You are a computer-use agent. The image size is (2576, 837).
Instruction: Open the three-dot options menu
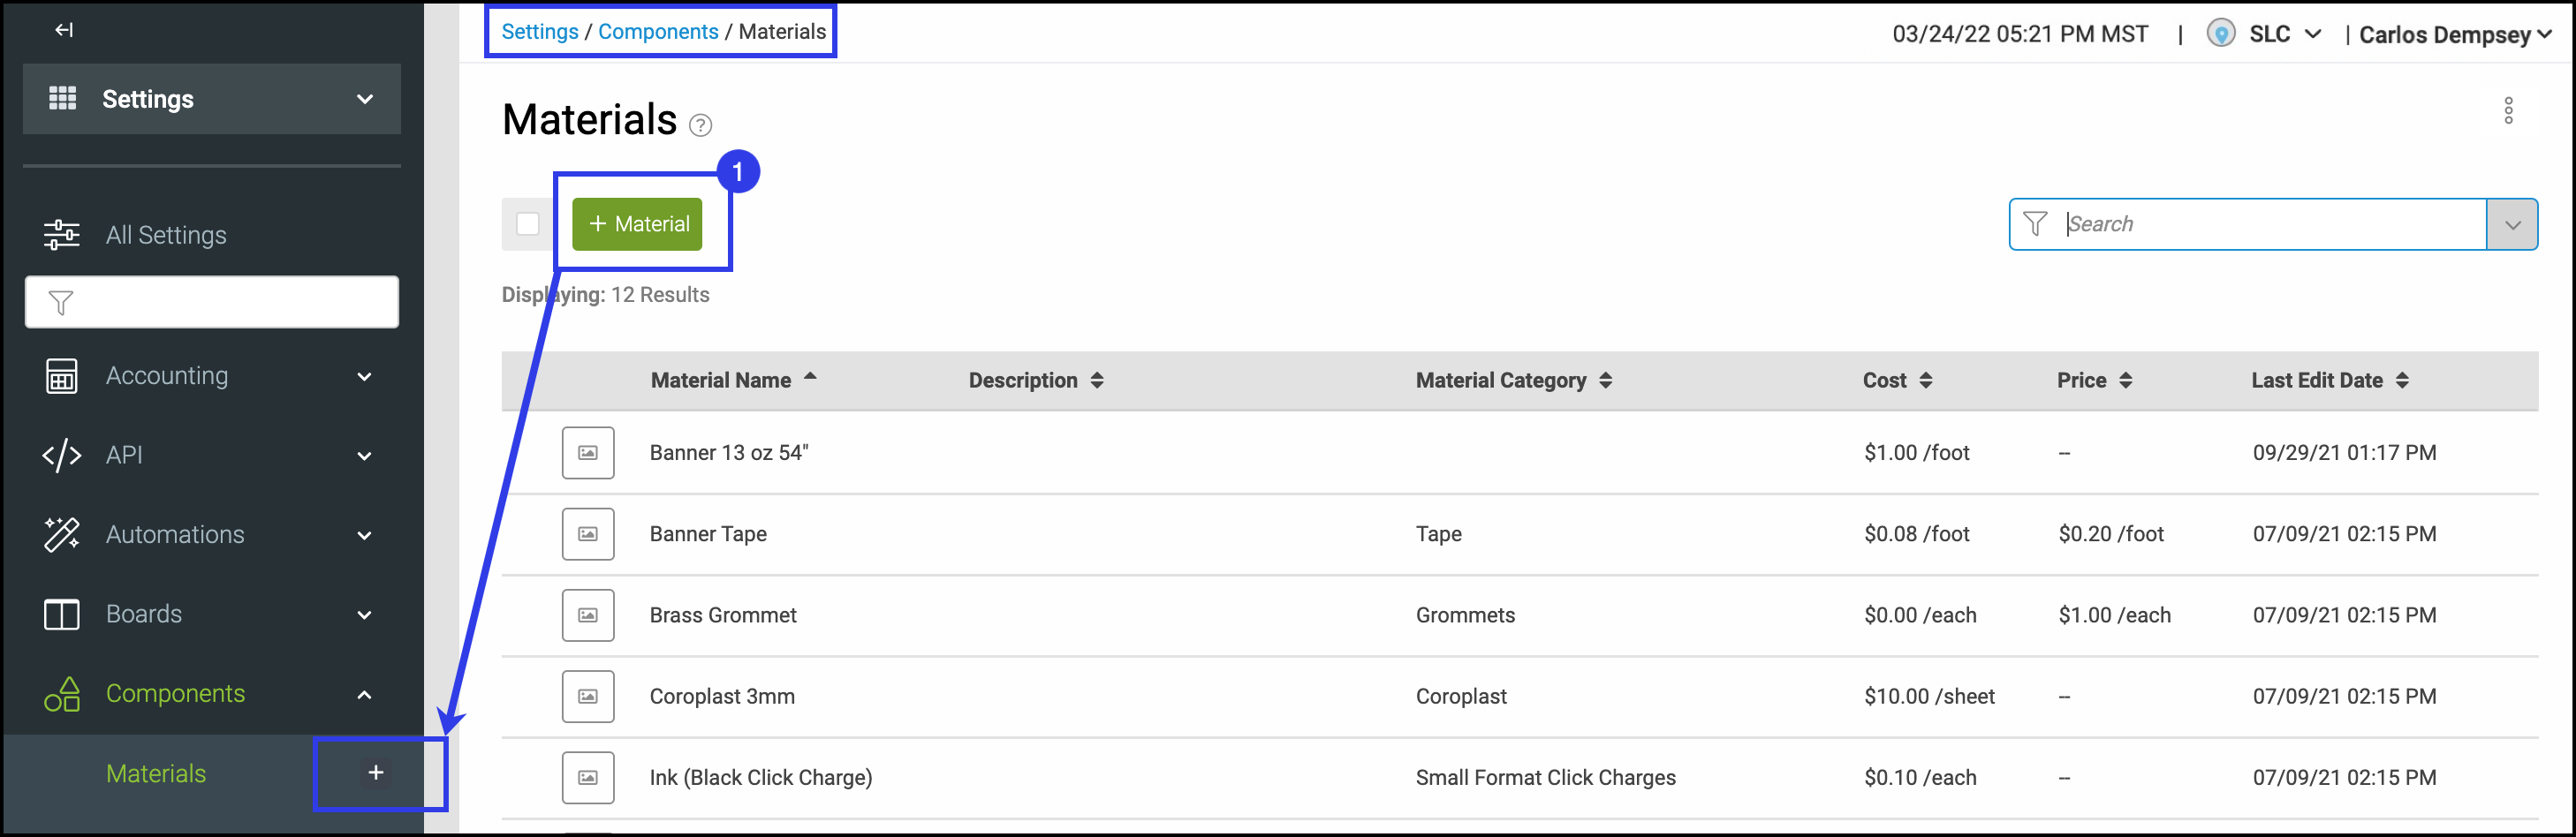pyautogui.click(x=2507, y=110)
